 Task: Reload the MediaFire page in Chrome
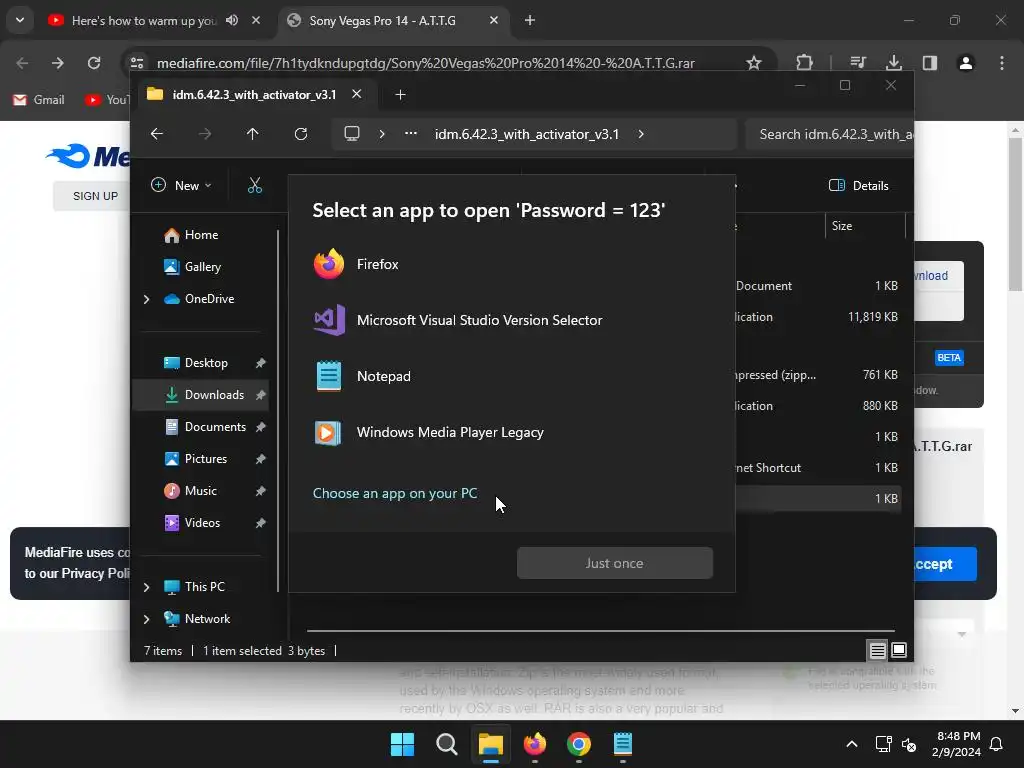tap(94, 63)
